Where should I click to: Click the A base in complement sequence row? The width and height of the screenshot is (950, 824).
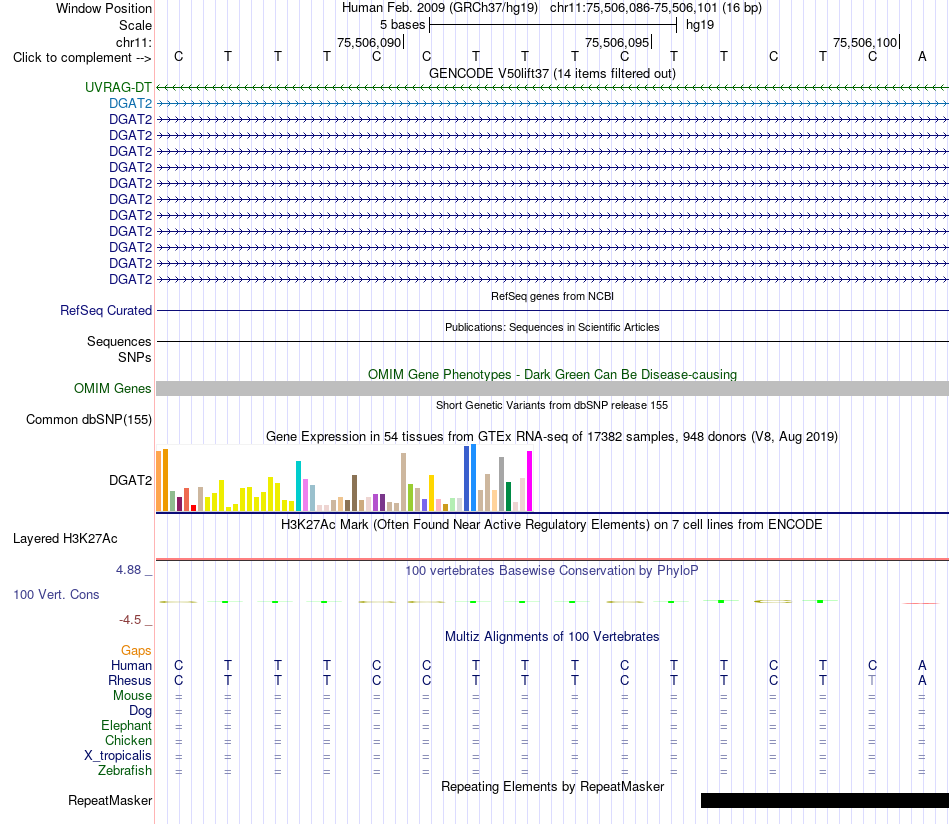point(922,56)
